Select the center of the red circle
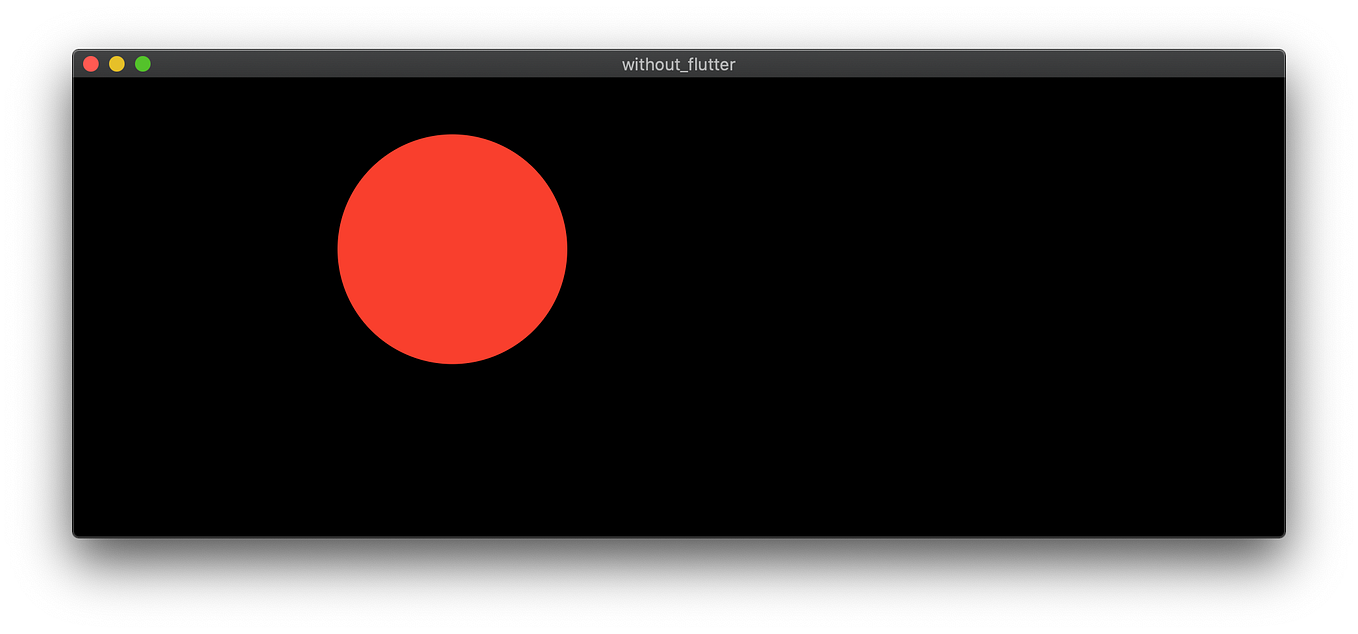Screen dimensions: 1358x634 click(x=452, y=248)
